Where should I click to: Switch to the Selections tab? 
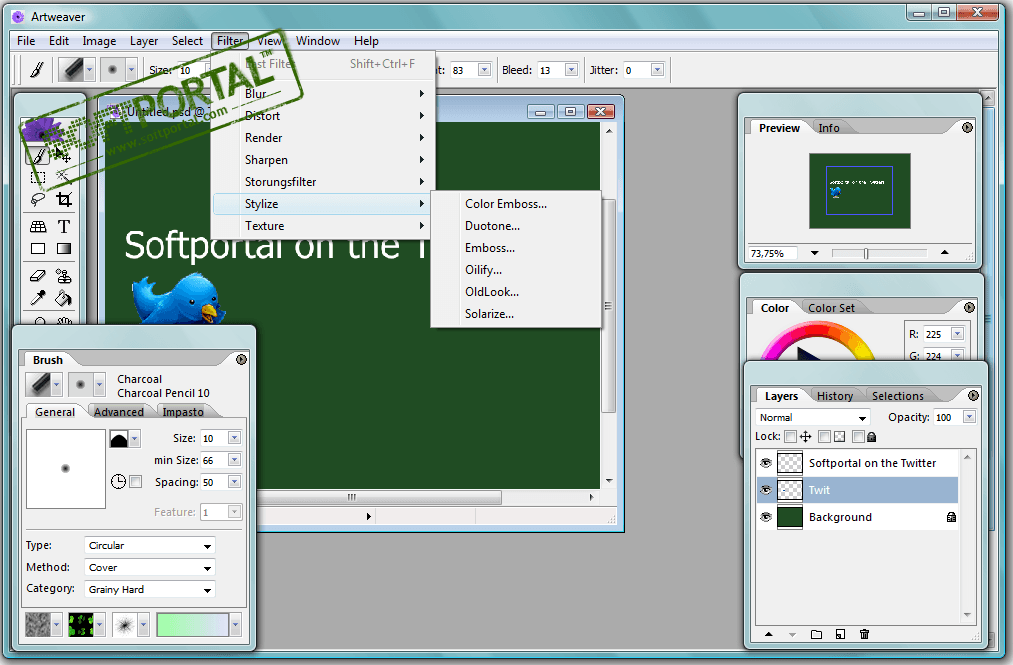pyautogui.click(x=897, y=396)
